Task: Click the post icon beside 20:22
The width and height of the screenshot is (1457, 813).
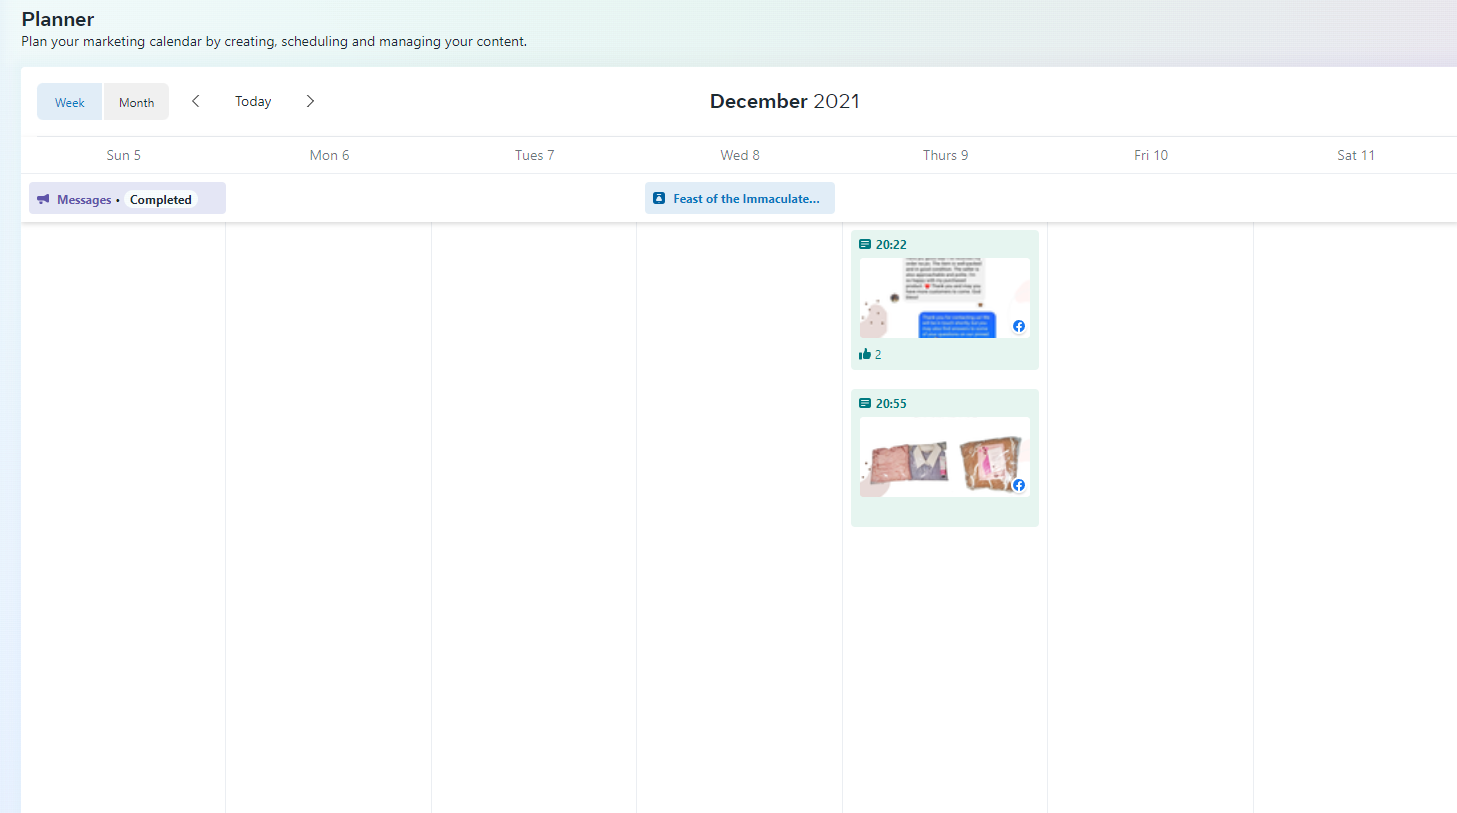Action: pyautogui.click(x=865, y=244)
